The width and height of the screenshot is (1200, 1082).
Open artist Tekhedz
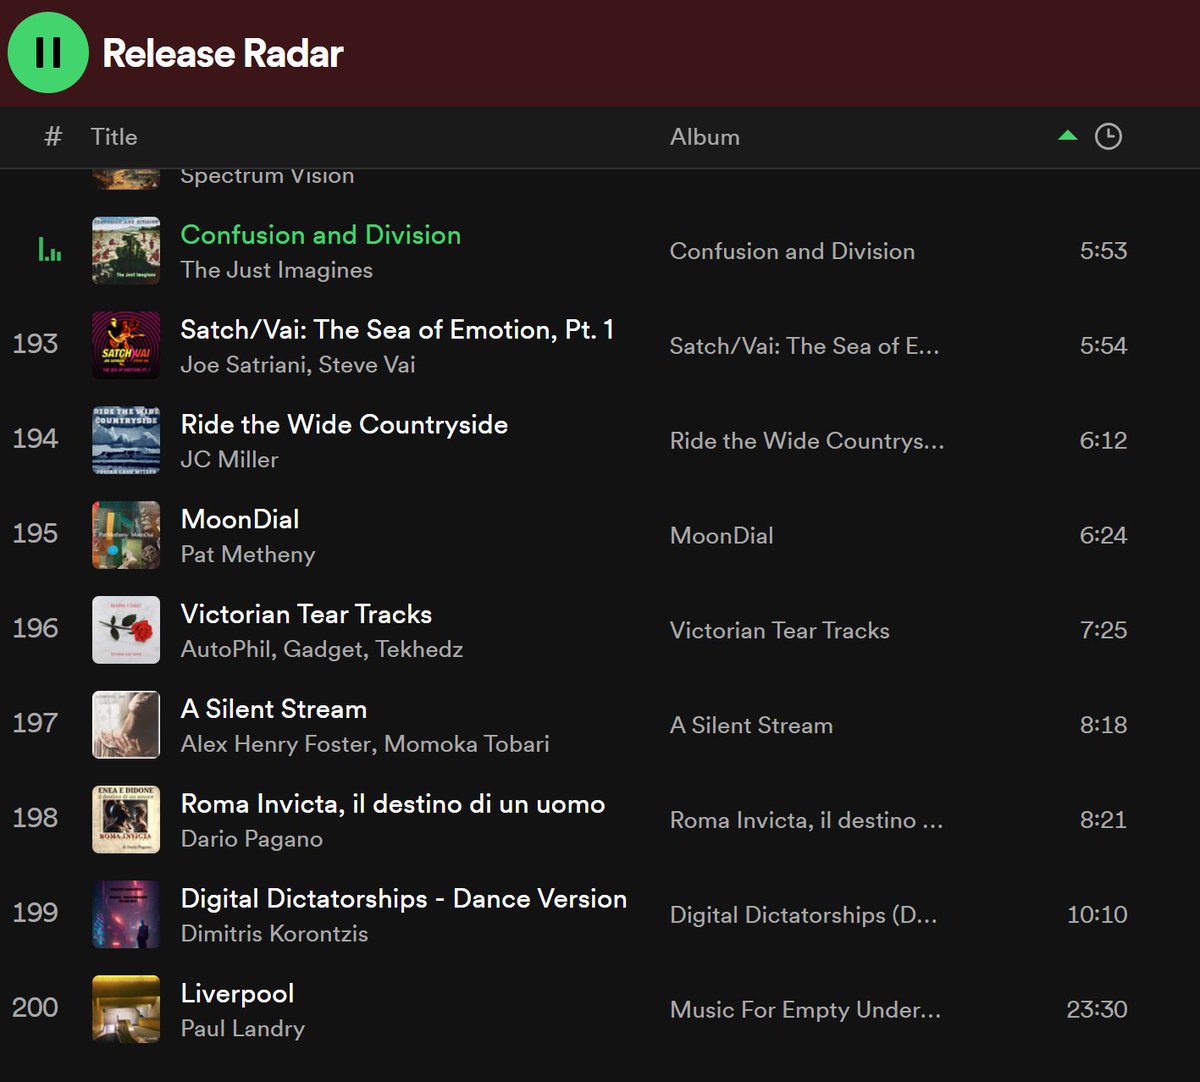tap(420, 650)
